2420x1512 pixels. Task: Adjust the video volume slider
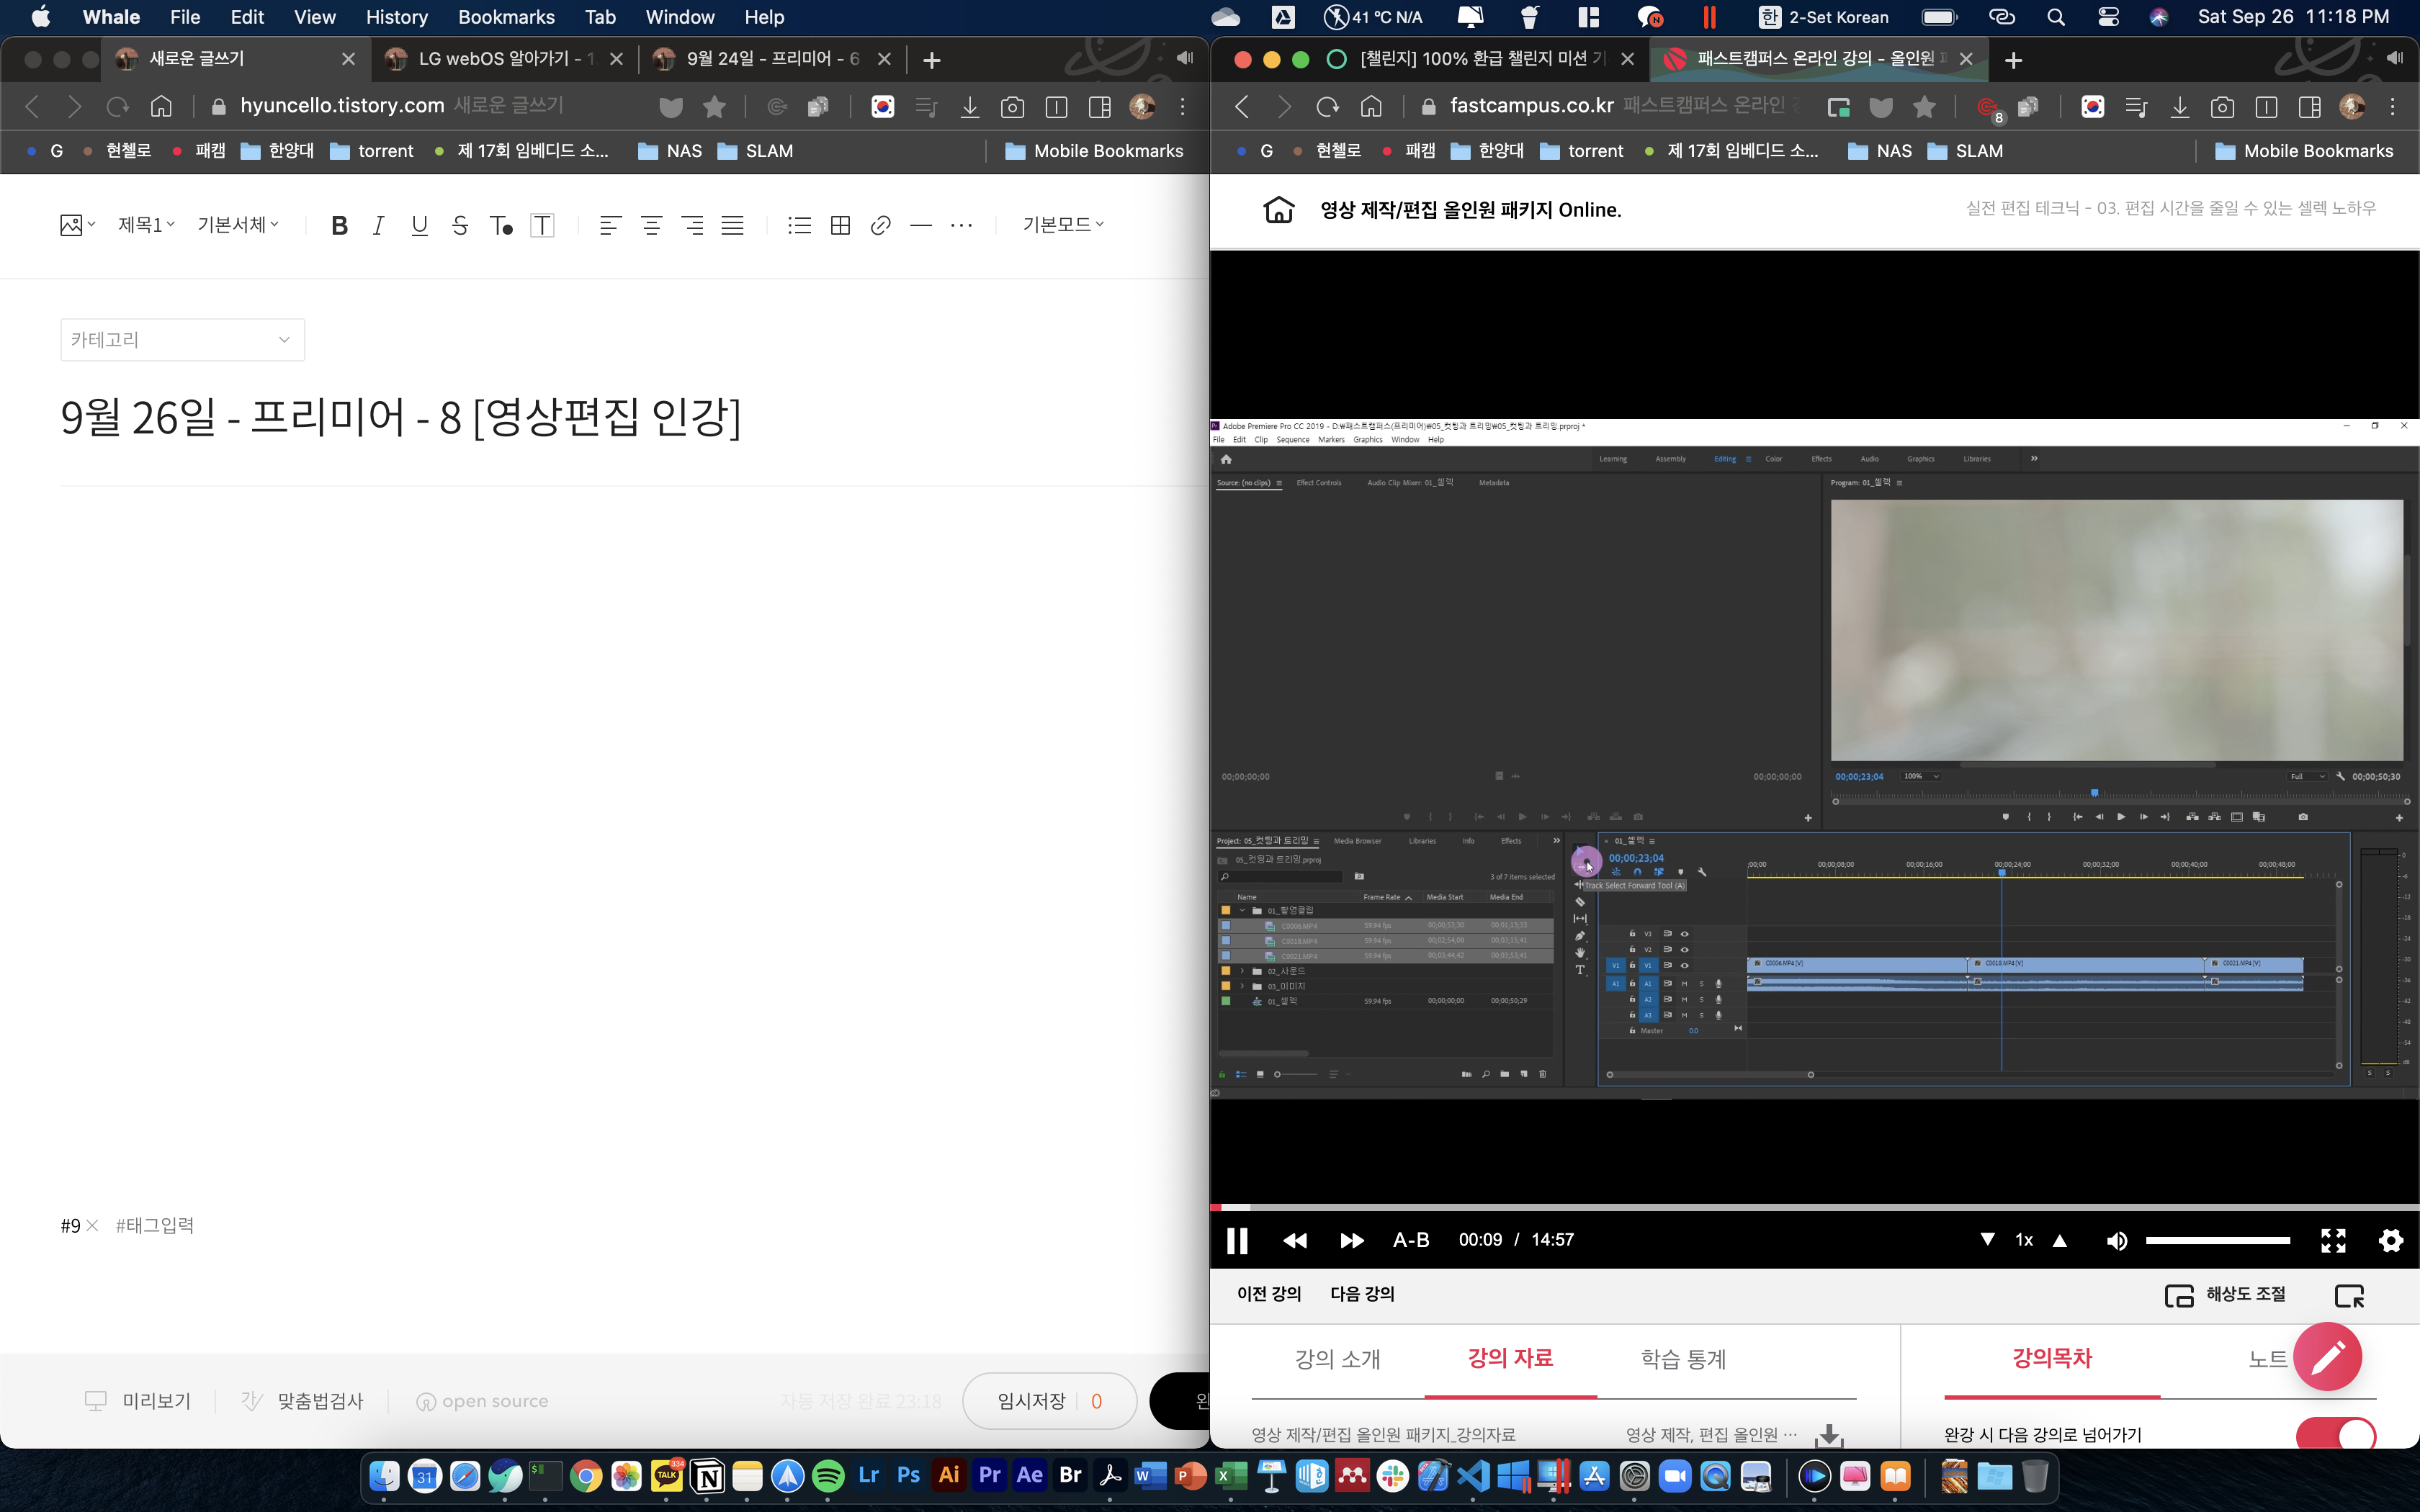(x=2217, y=1240)
